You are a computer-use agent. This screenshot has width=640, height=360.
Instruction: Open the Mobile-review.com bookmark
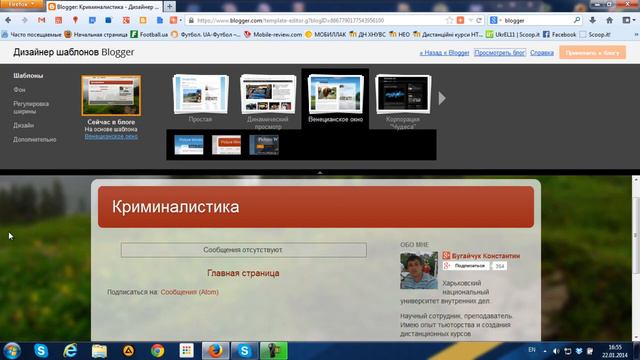(273, 35)
